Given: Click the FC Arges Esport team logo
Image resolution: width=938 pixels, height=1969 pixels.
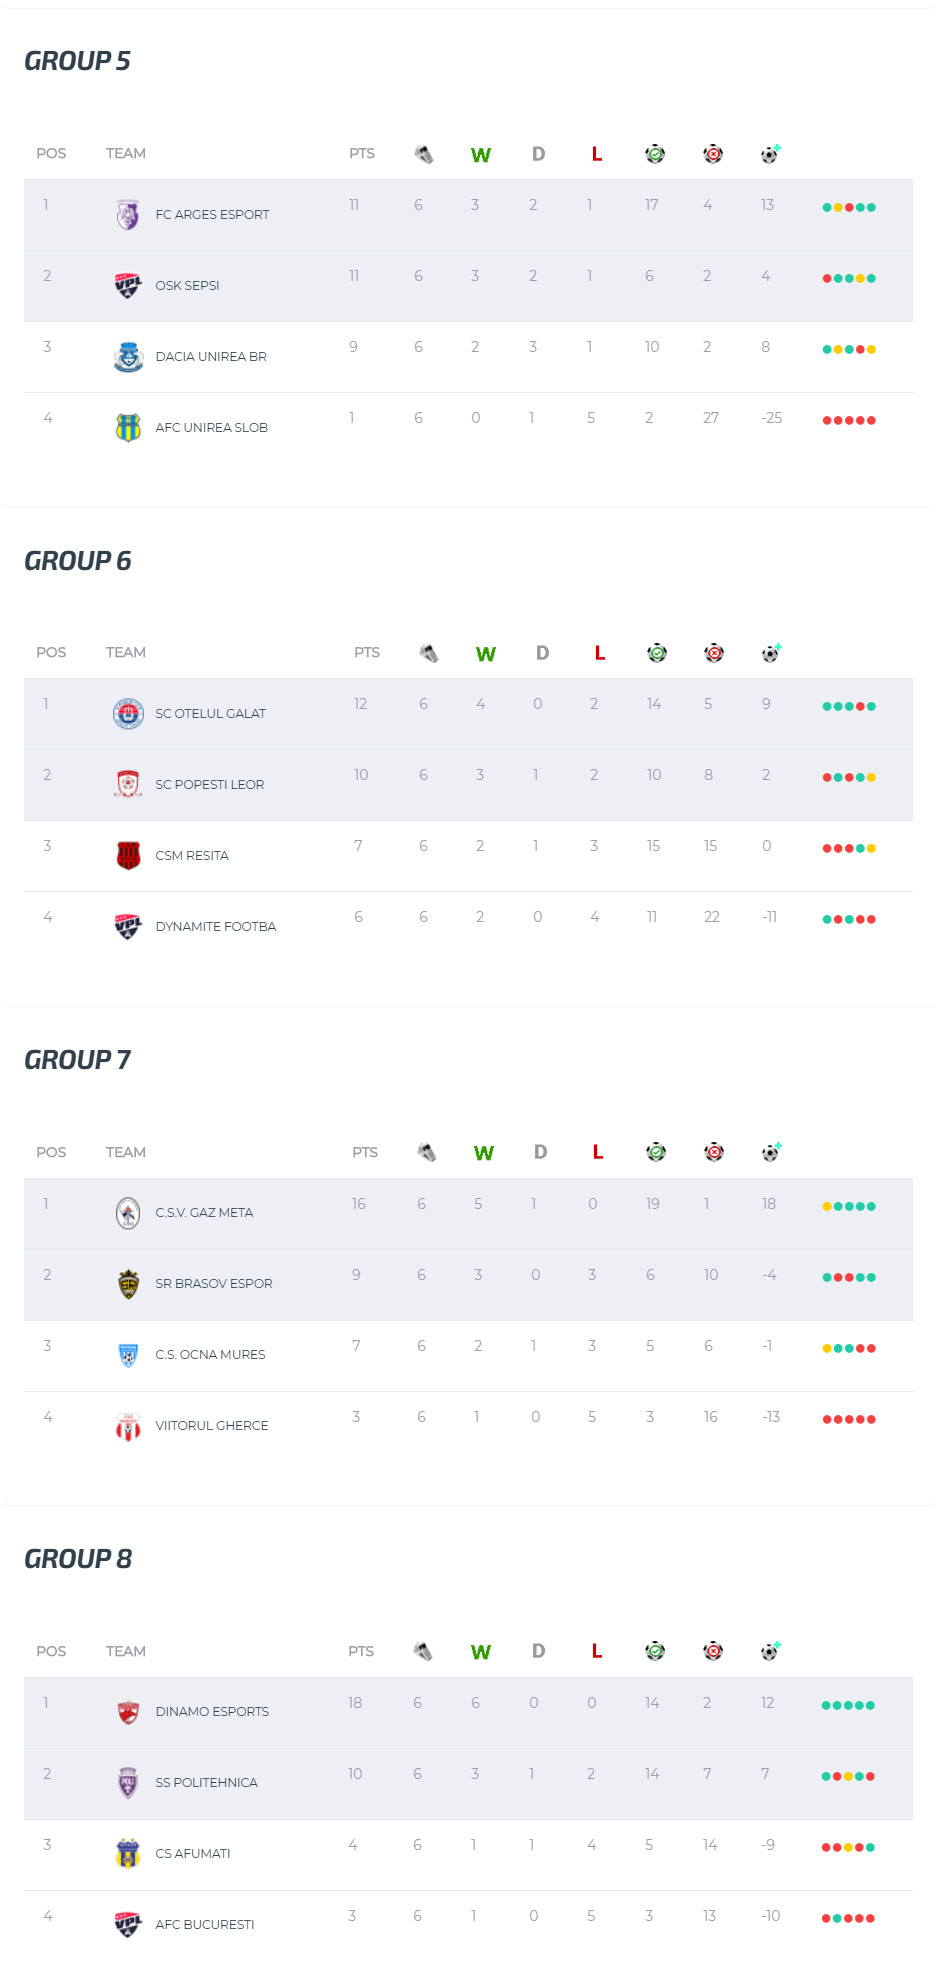Looking at the screenshot, I should coord(128,215).
